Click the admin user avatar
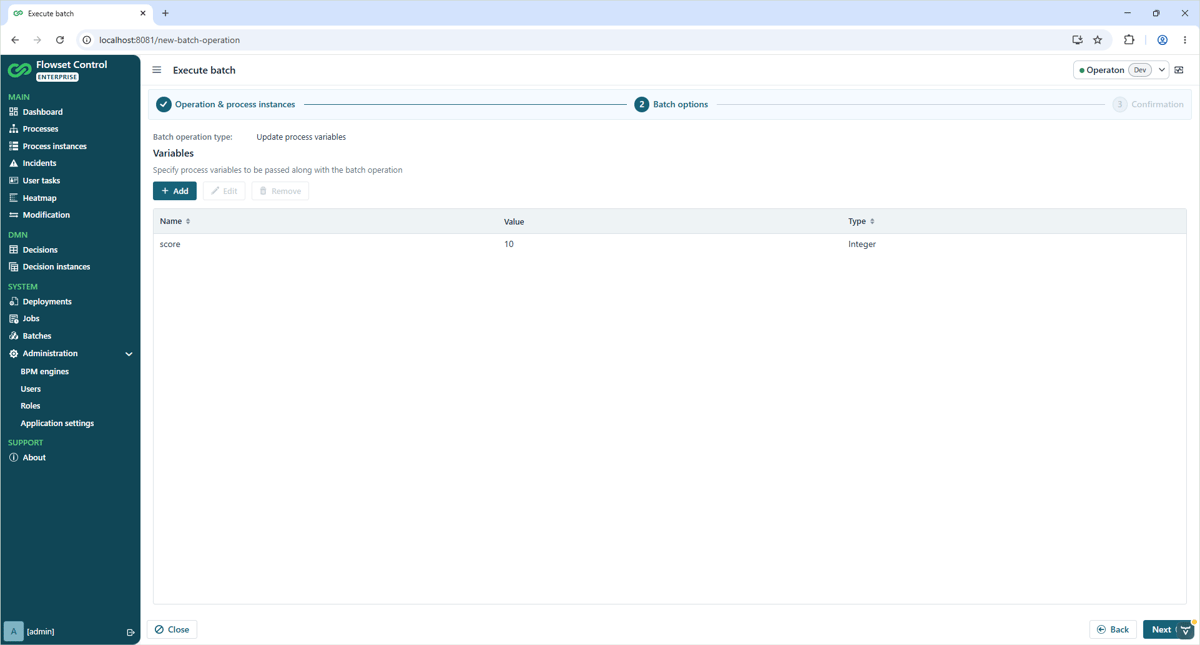Image resolution: width=1200 pixels, height=645 pixels. pos(13,631)
